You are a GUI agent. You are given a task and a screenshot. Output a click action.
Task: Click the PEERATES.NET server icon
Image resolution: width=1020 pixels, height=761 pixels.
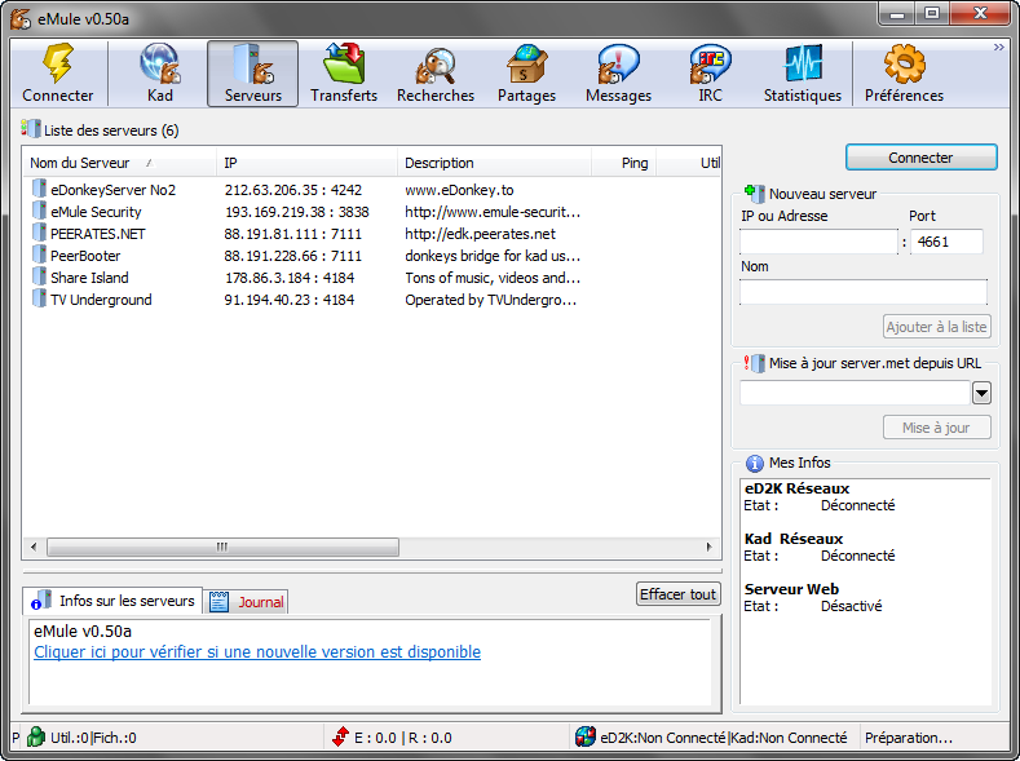[x=39, y=234]
